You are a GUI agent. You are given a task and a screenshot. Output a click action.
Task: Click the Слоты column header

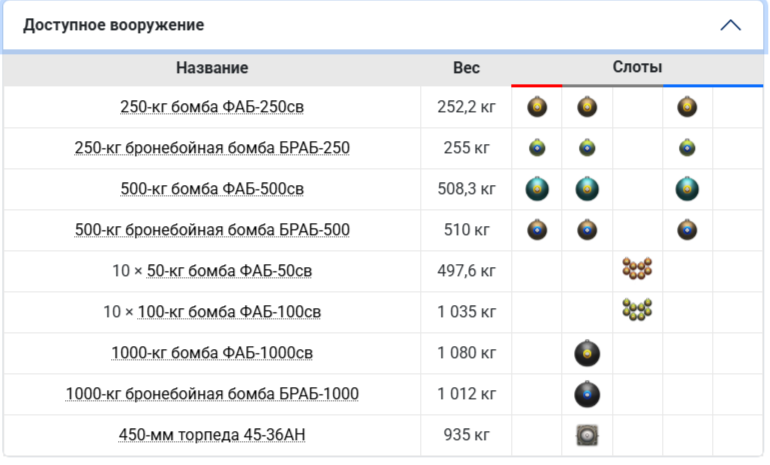coord(637,67)
